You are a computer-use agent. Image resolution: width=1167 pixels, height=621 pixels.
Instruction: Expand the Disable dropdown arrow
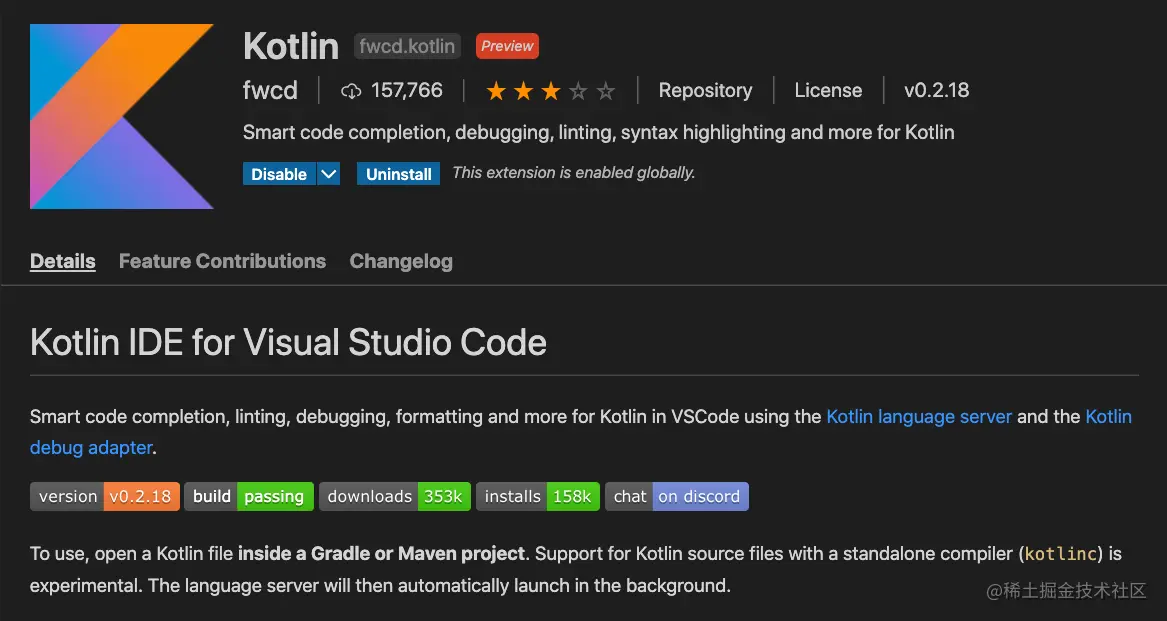tap(329, 174)
